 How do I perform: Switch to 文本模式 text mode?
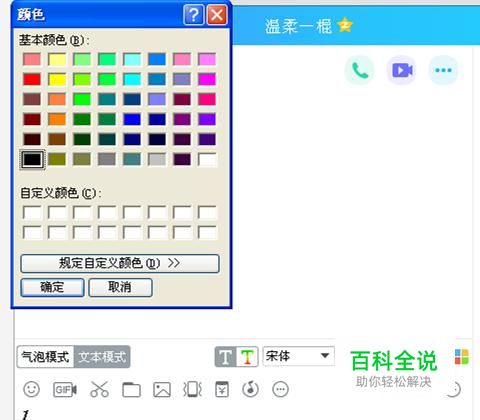point(102,357)
